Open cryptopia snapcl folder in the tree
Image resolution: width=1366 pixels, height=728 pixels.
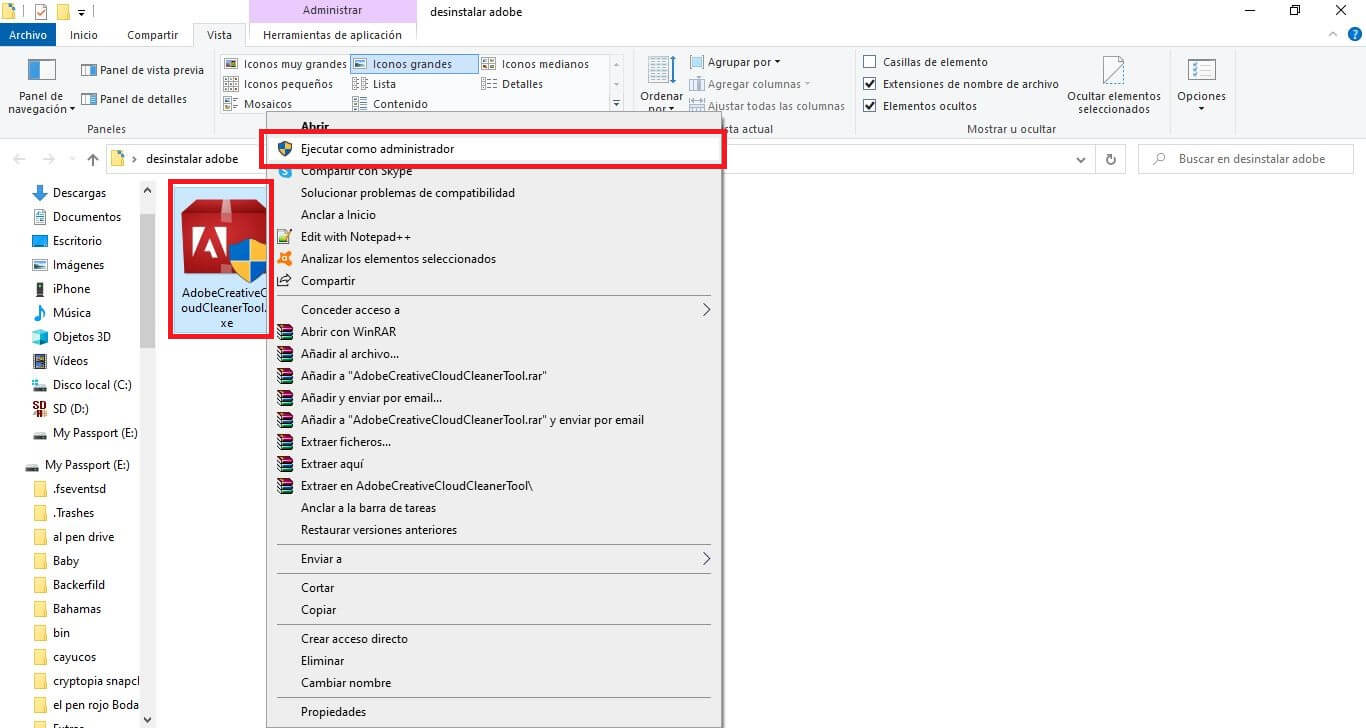[87, 681]
